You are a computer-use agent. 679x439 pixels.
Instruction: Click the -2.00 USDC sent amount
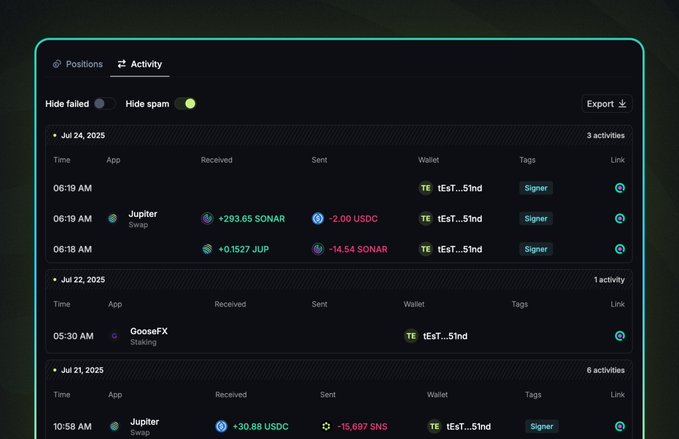353,219
